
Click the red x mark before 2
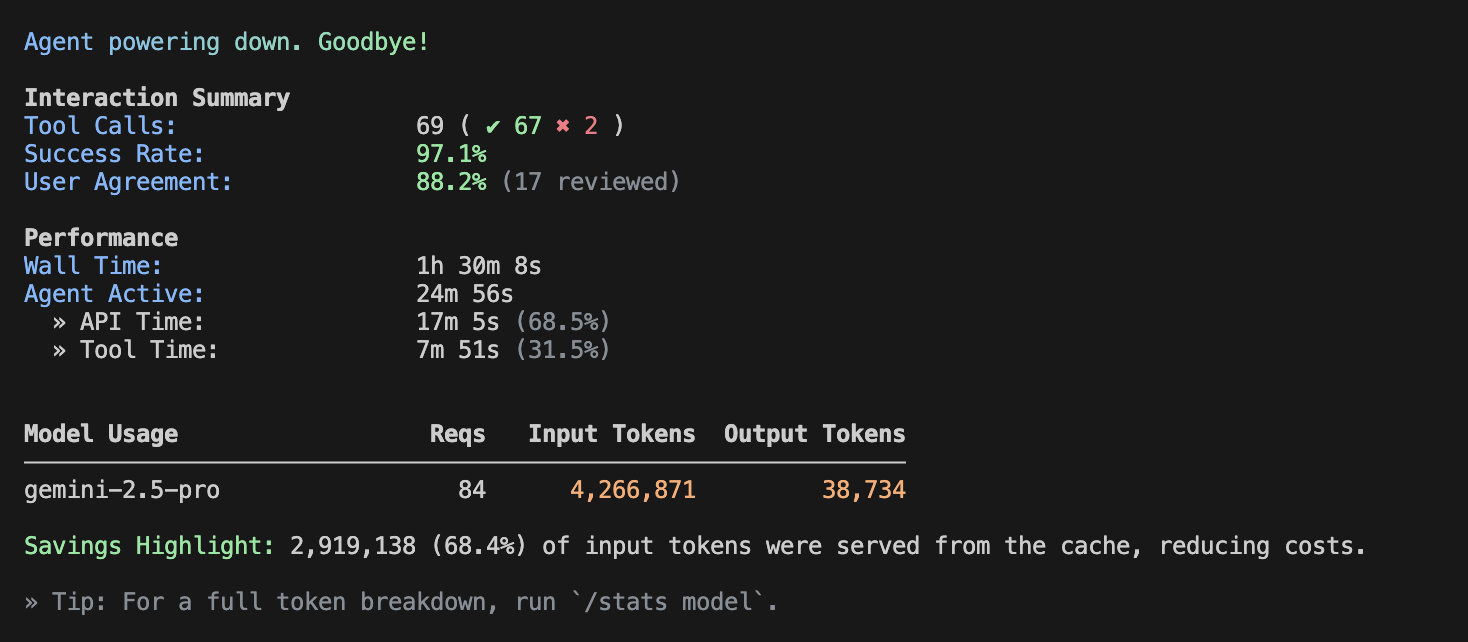coord(563,126)
